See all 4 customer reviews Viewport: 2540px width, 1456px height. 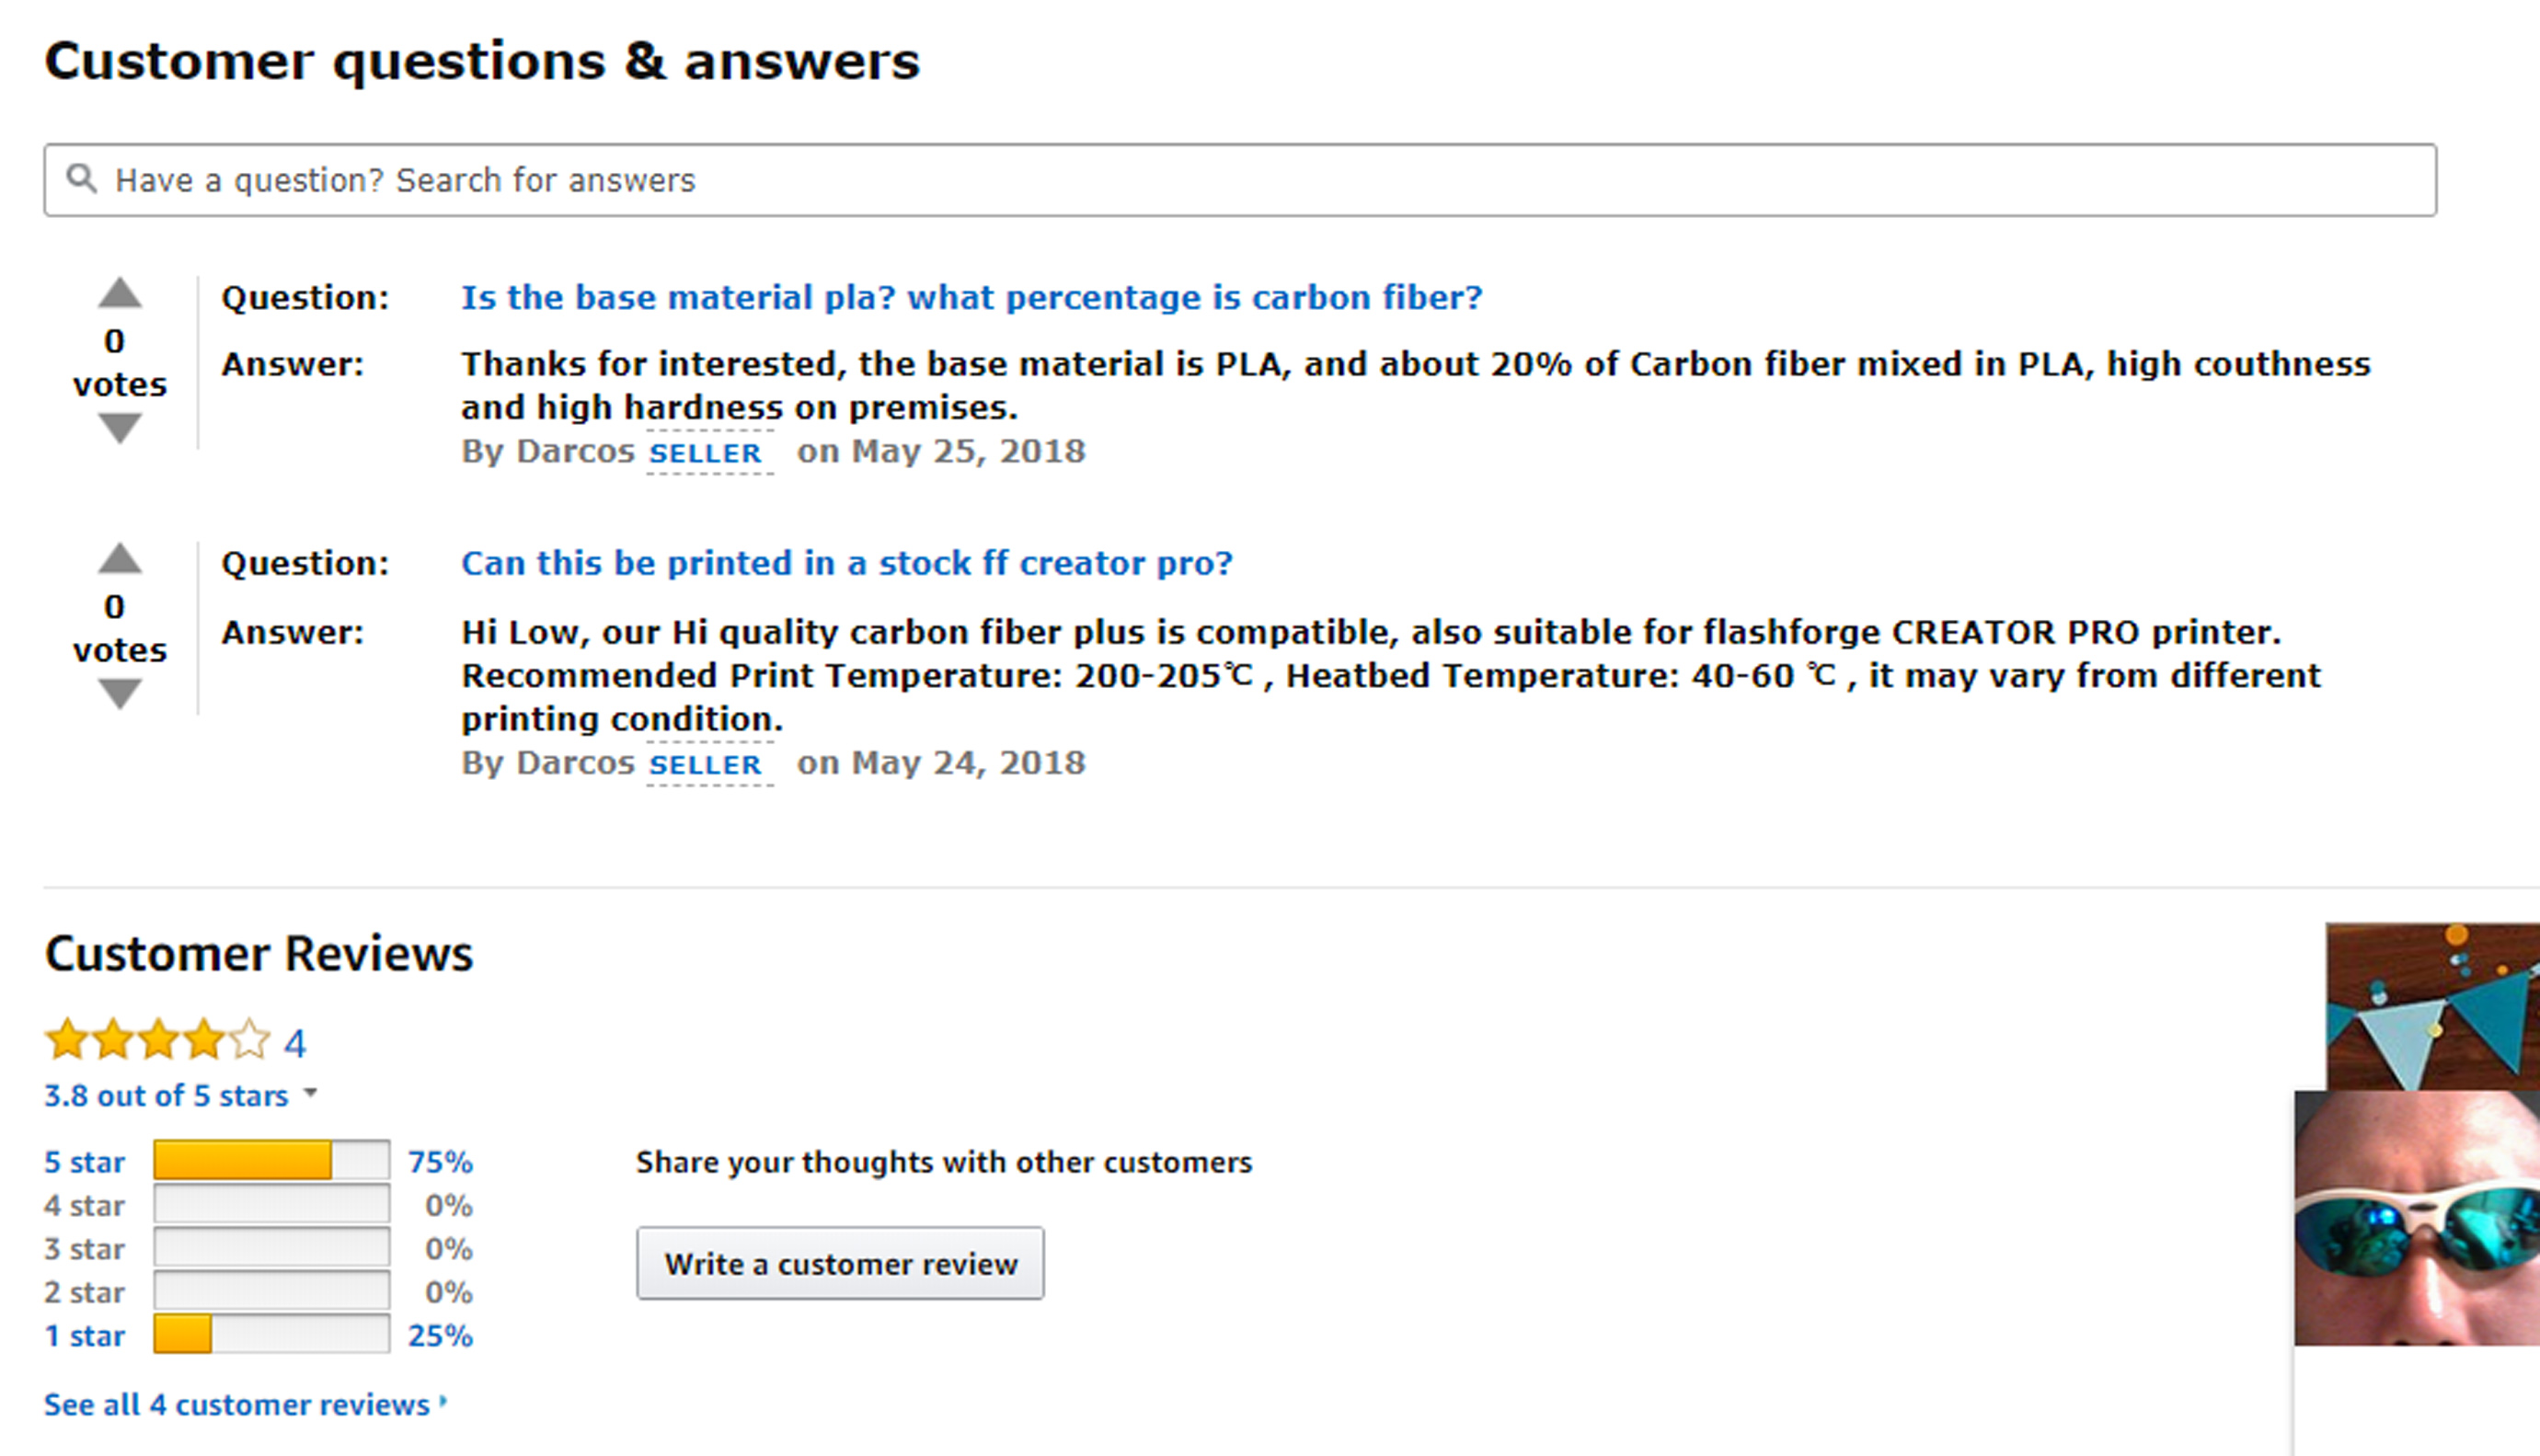pyautogui.click(x=237, y=1404)
